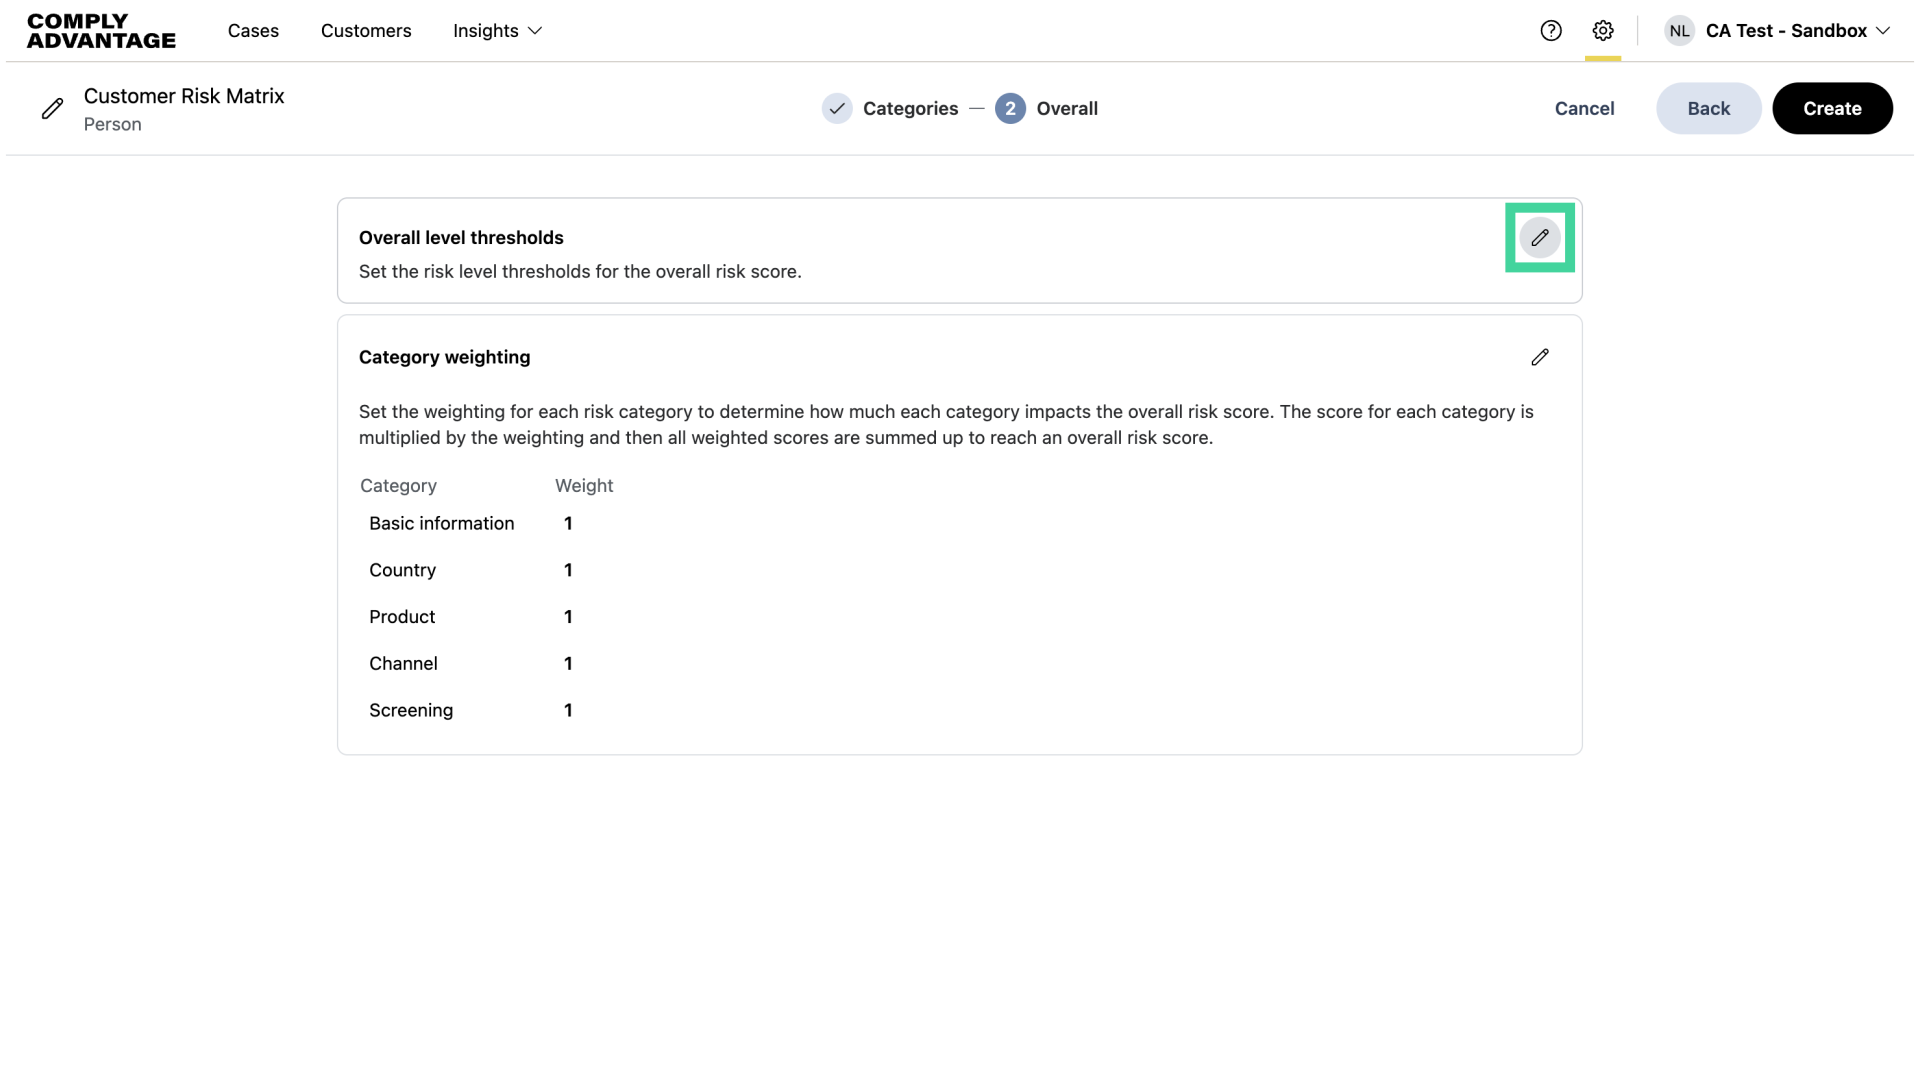Click the Category weighting pencil icon

point(1539,357)
